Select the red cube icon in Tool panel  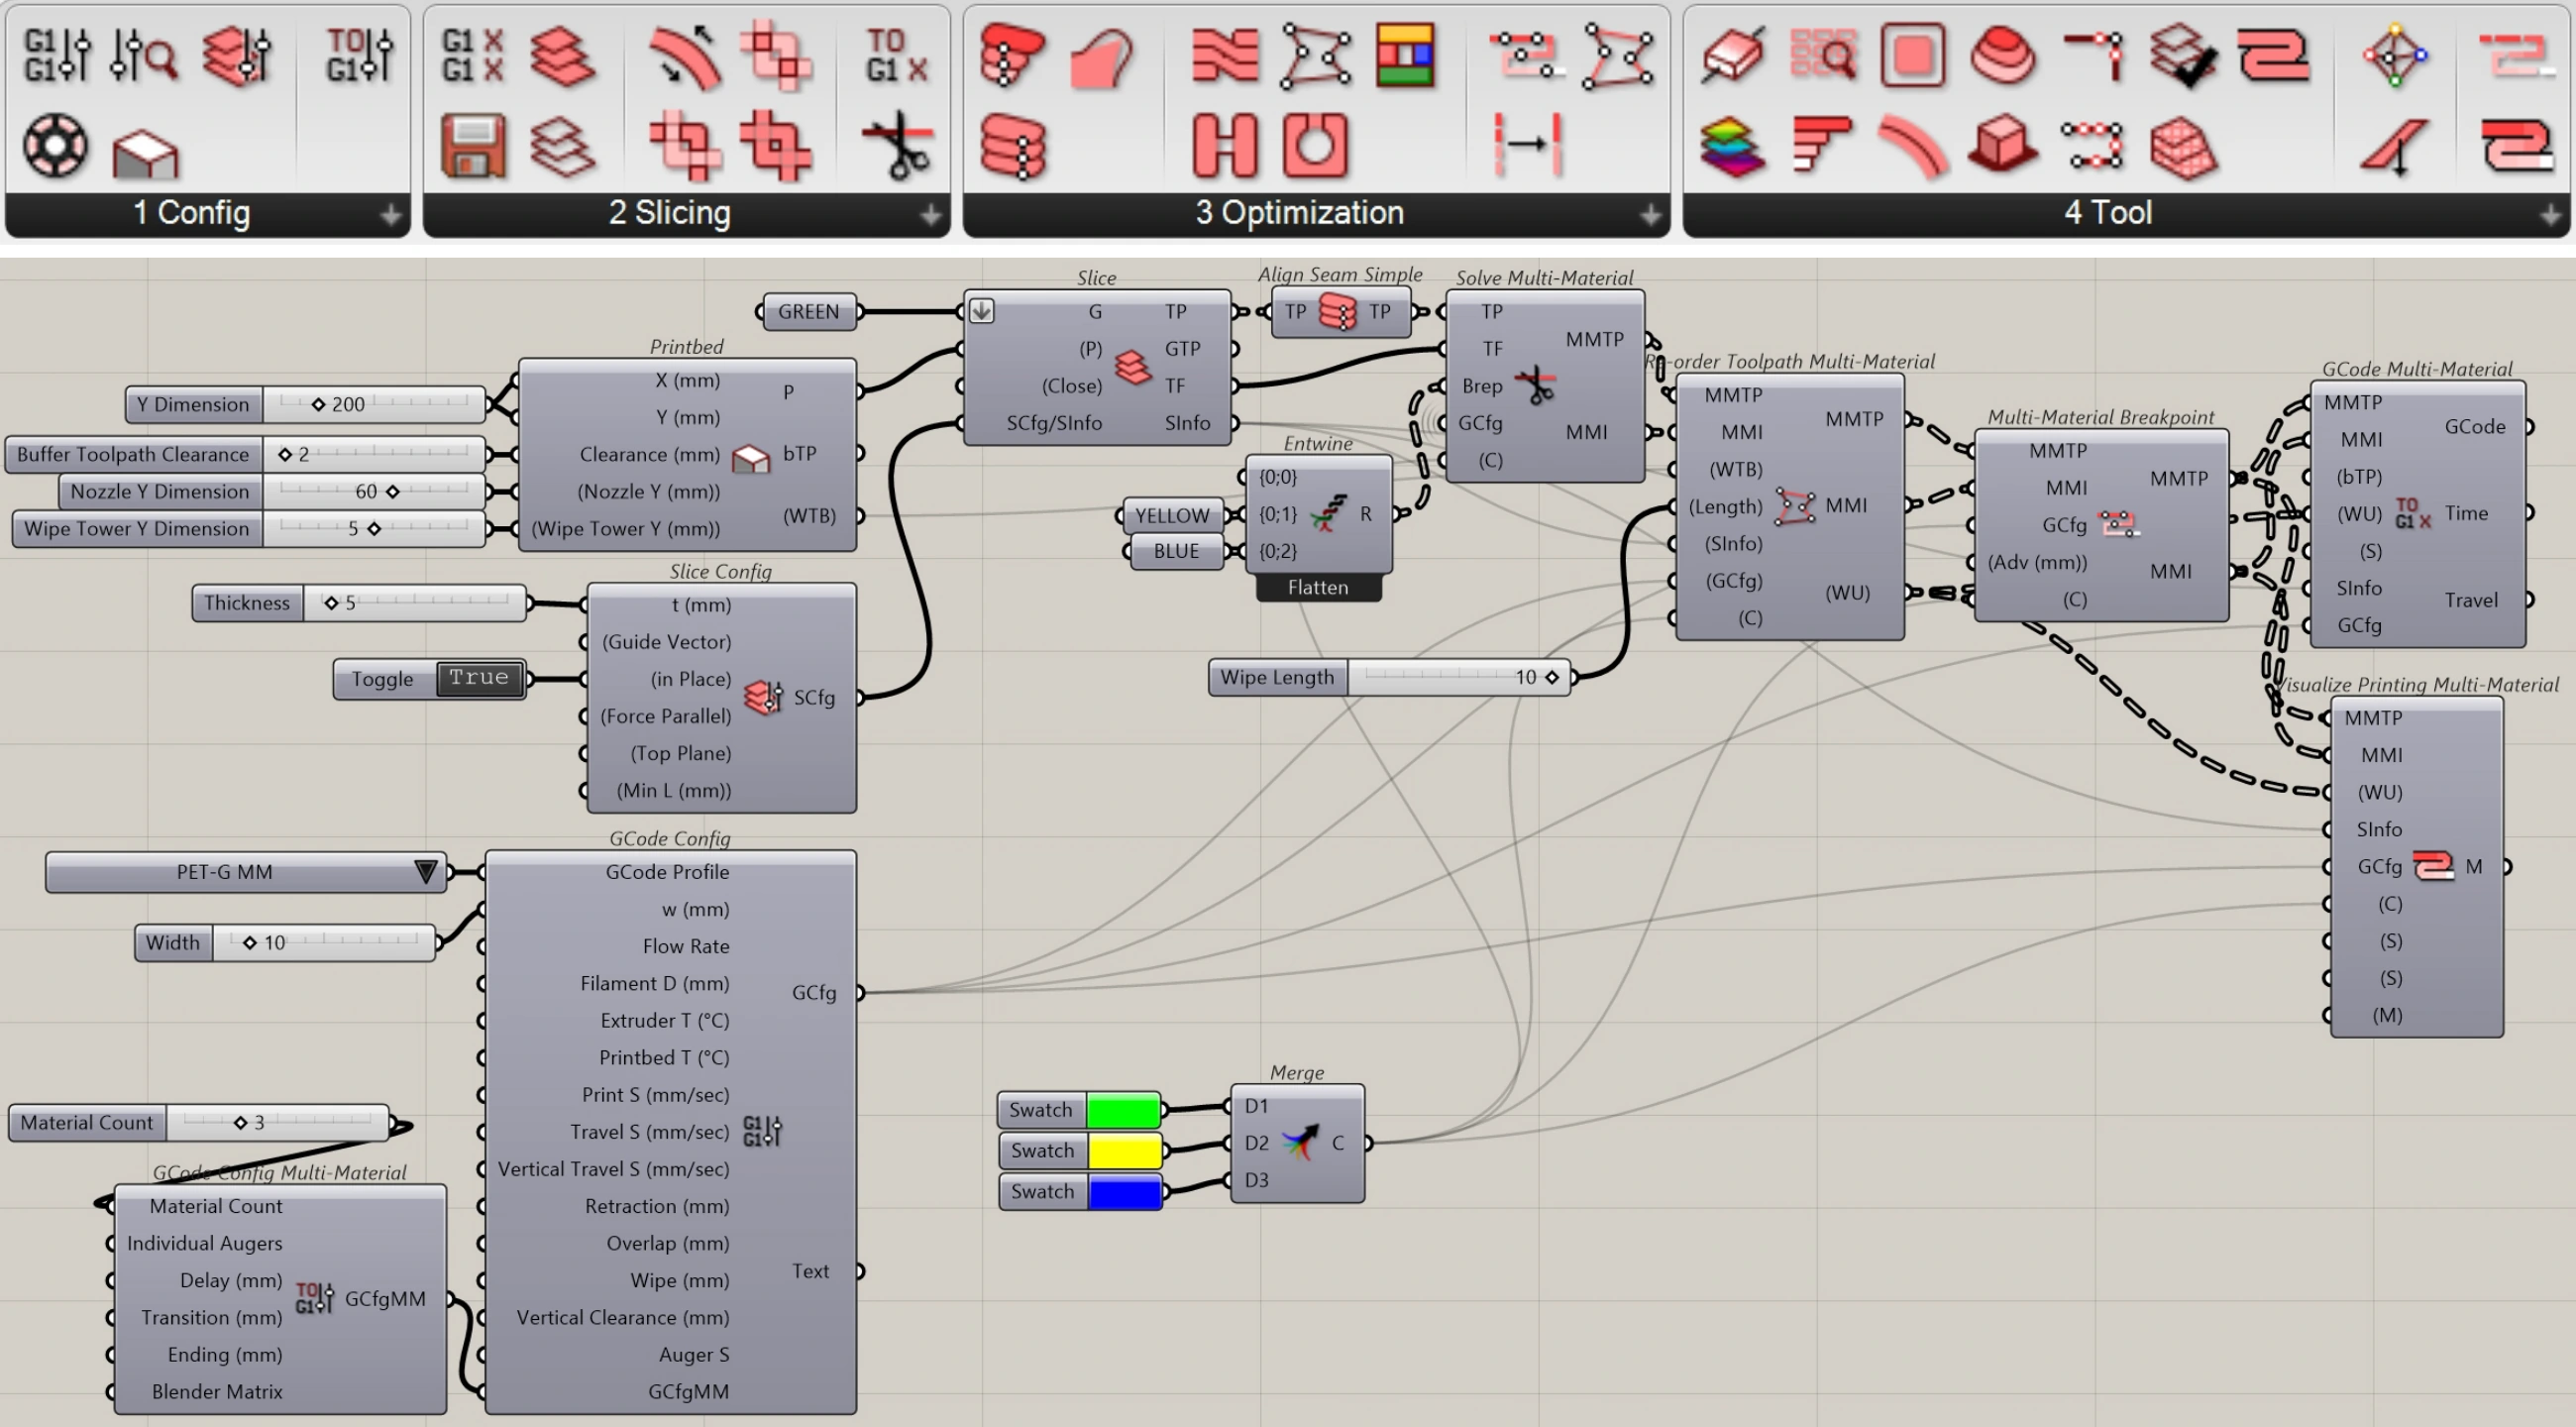click(x=2002, y=146)
